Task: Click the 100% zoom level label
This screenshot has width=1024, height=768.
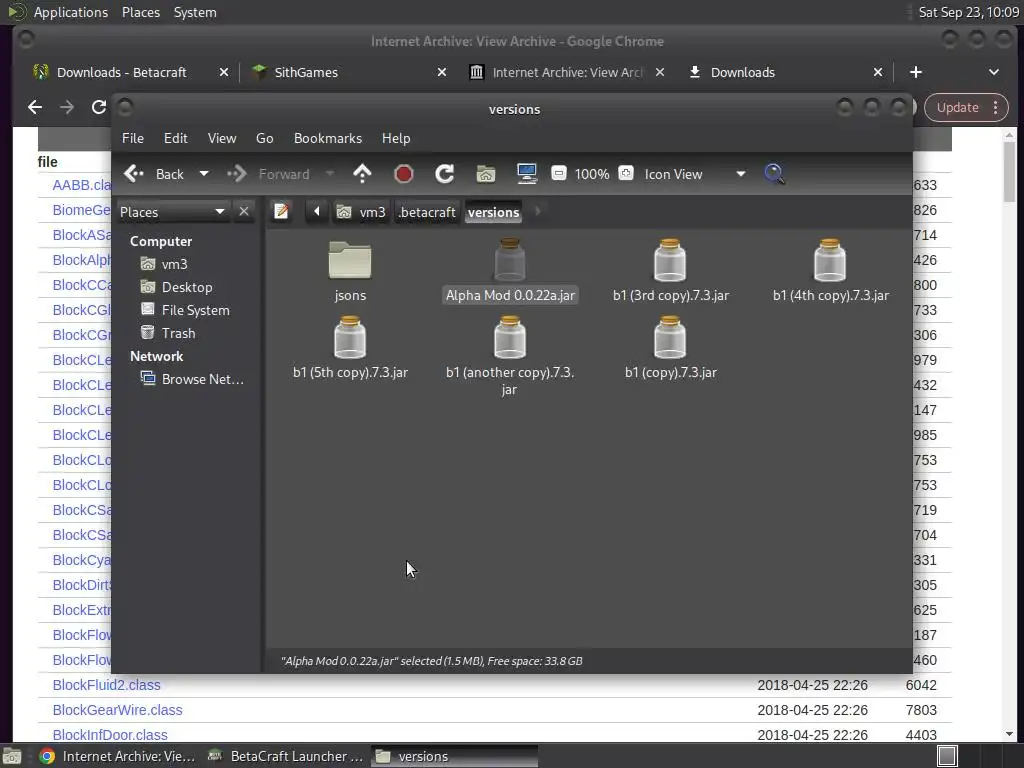Action: pyautogui.click(x=592, y=174)
